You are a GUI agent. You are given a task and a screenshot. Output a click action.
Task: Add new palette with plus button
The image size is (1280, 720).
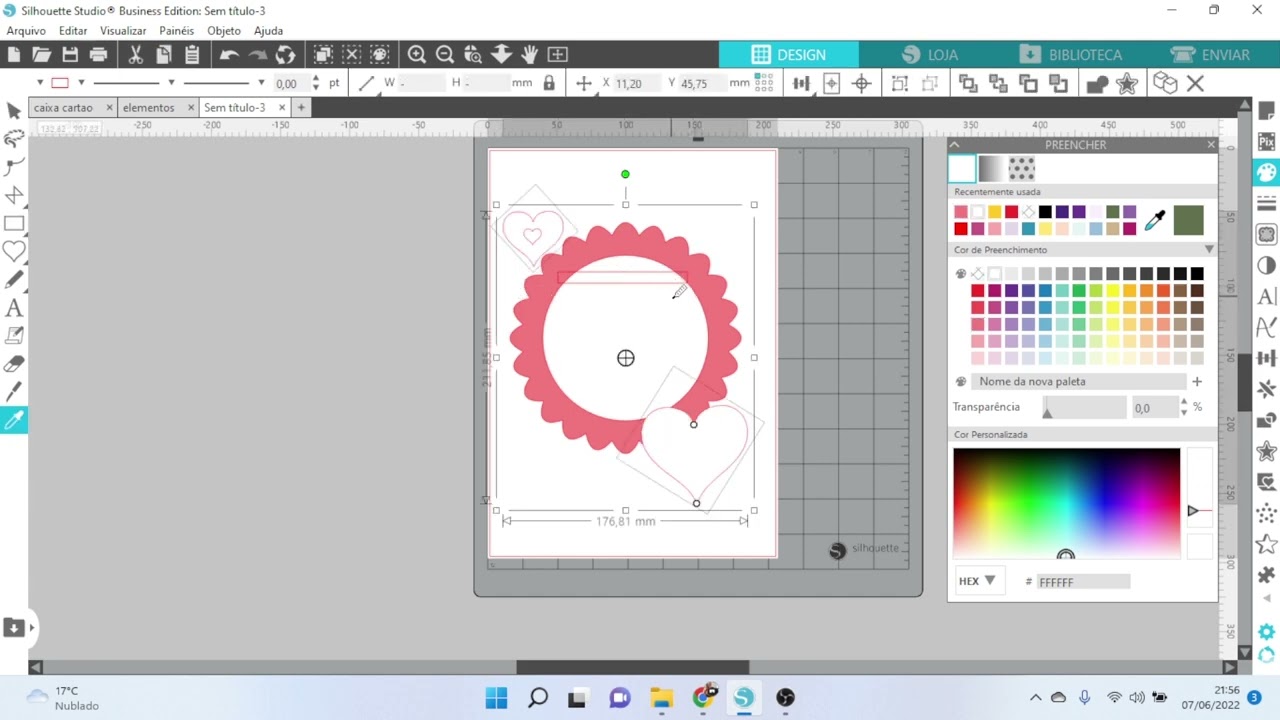(1197, 381)
